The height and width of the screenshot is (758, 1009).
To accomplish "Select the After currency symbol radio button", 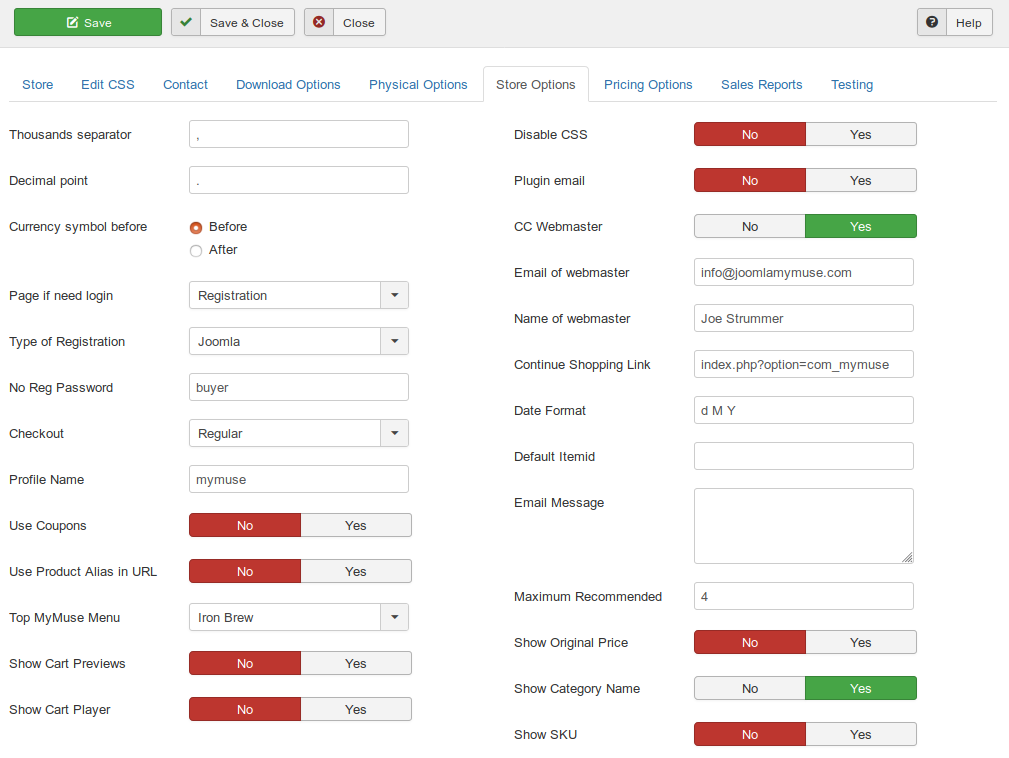I will click(196, 250).
